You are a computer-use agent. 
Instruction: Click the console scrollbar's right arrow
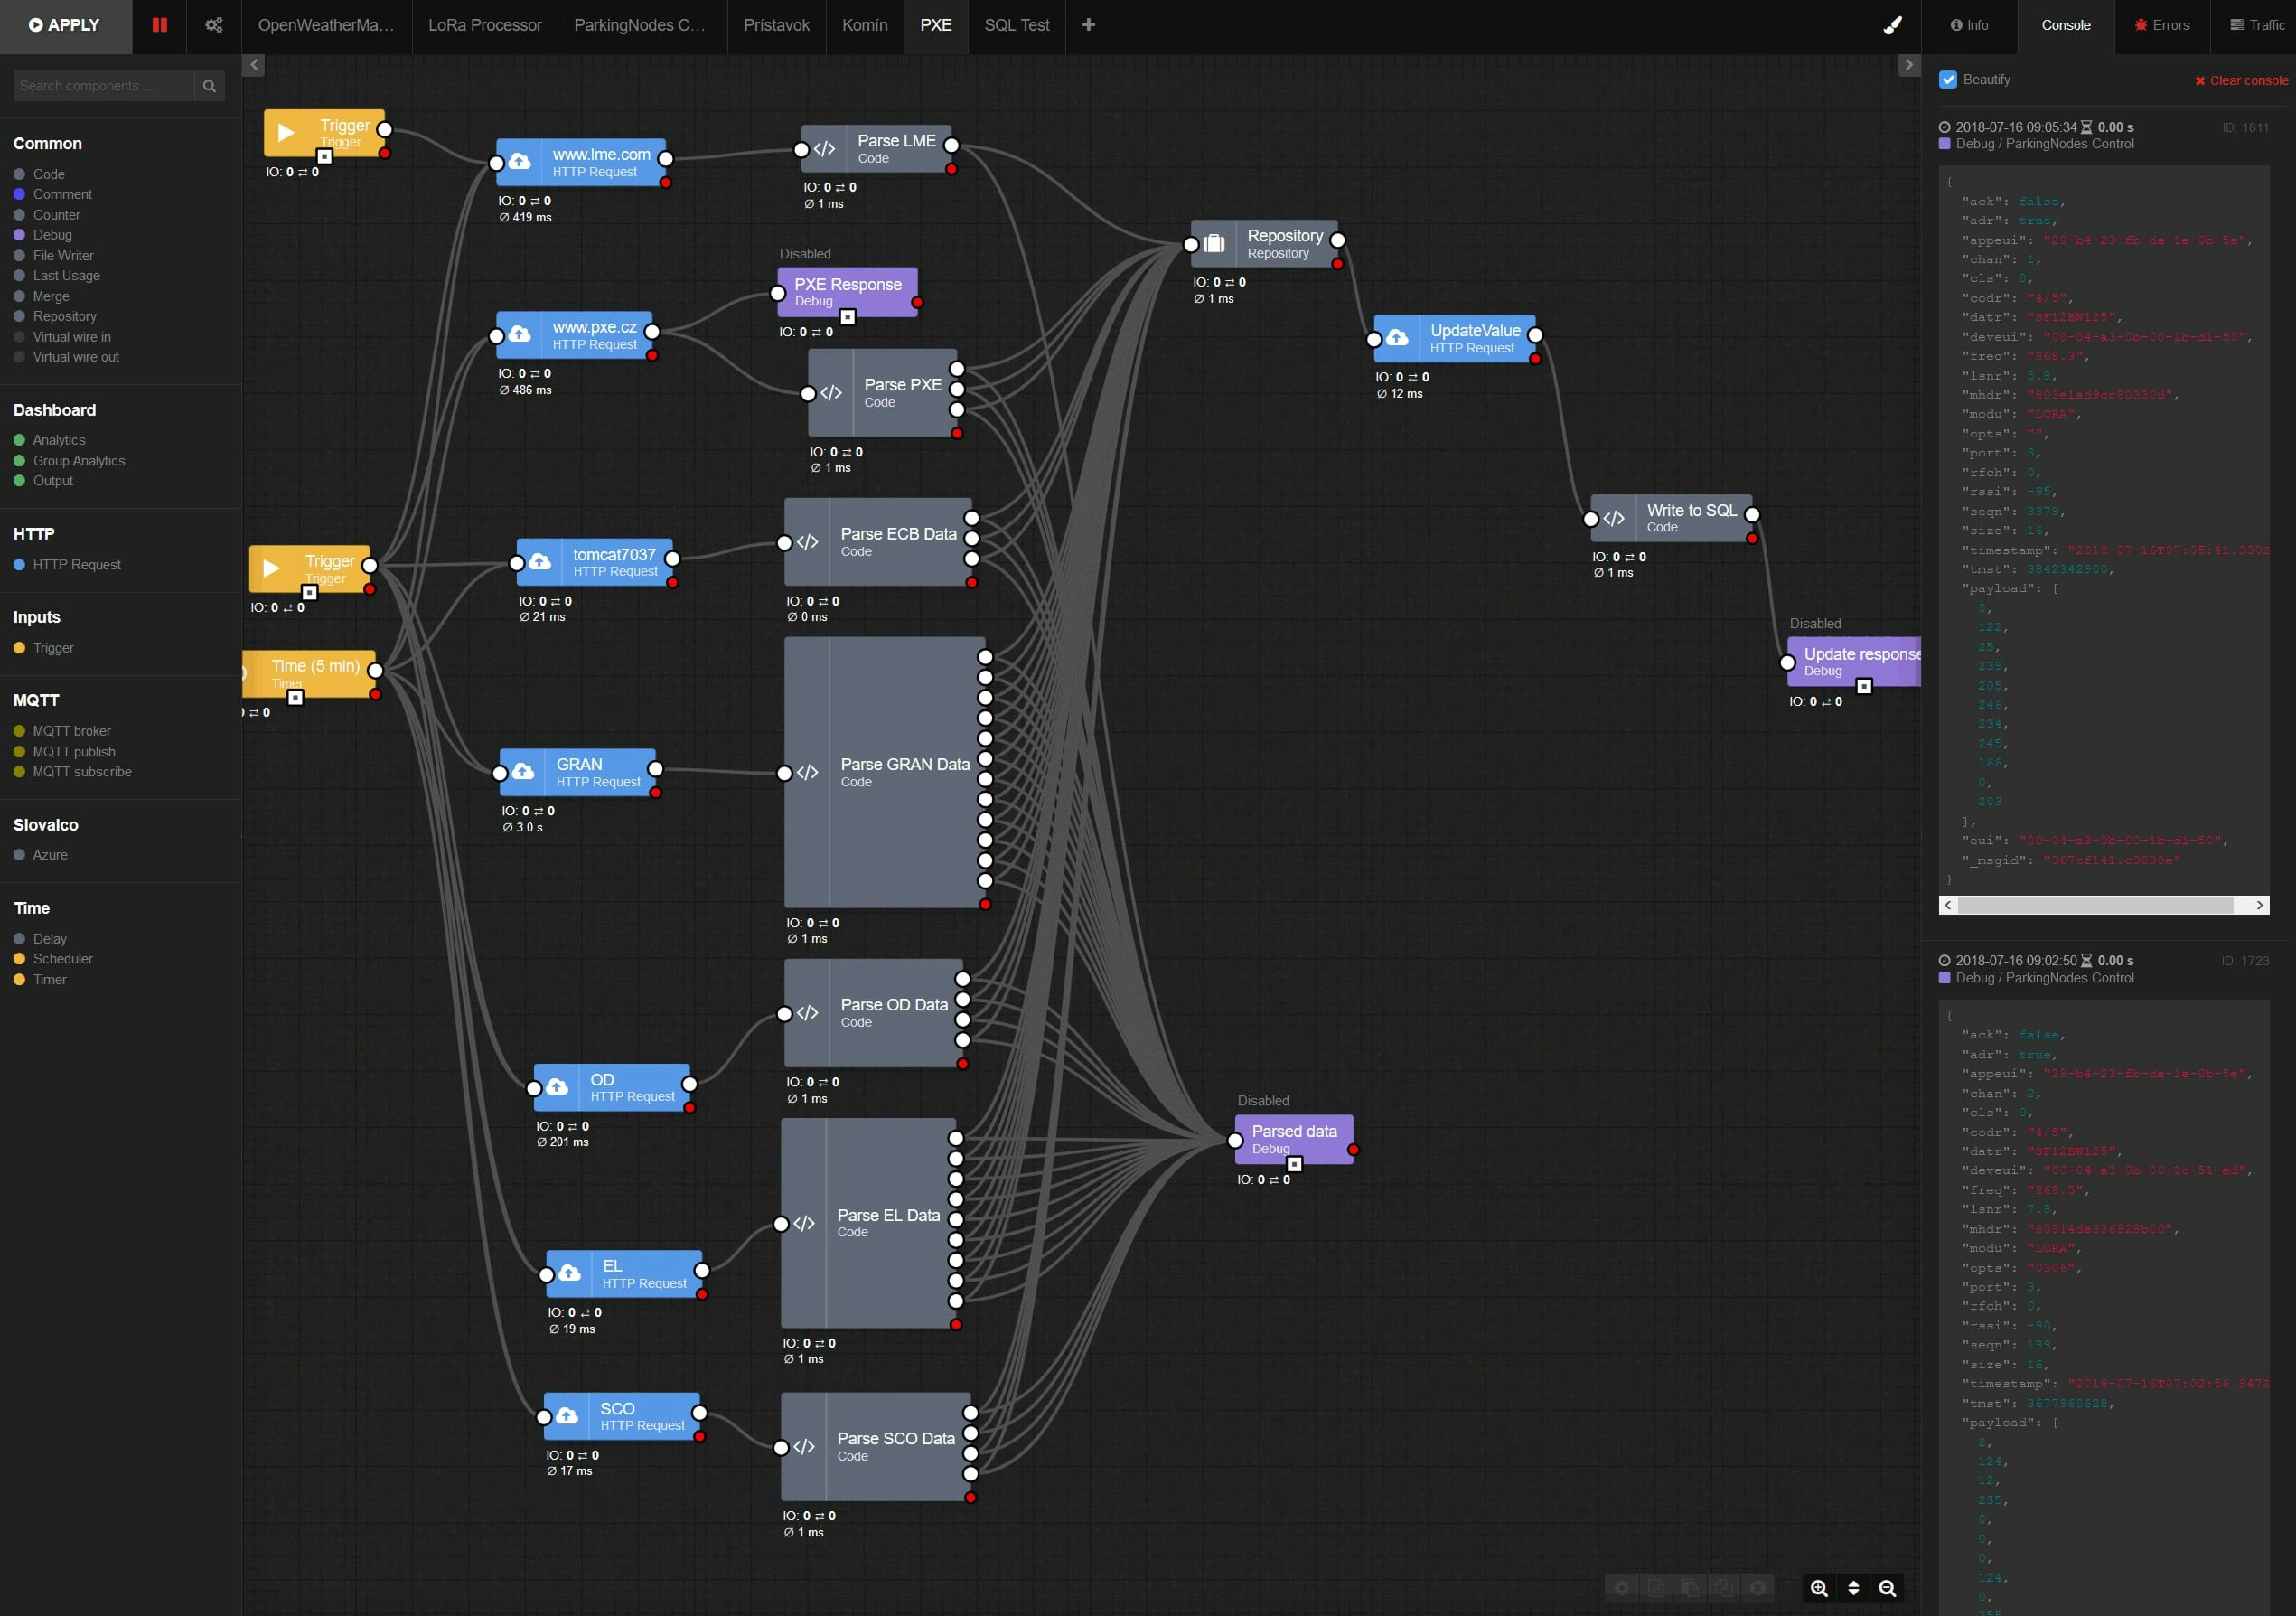coord(2260,905)
